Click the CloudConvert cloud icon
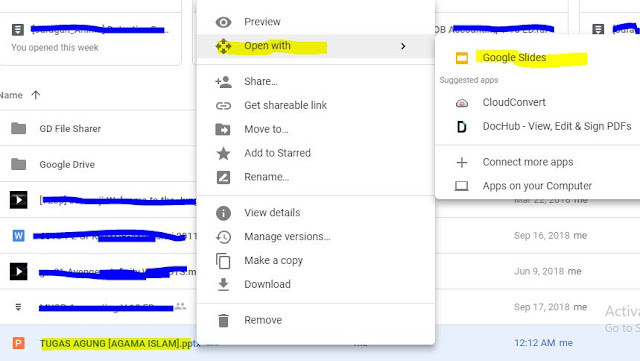This screenshot has height=361, width=640. coord(462,103)
